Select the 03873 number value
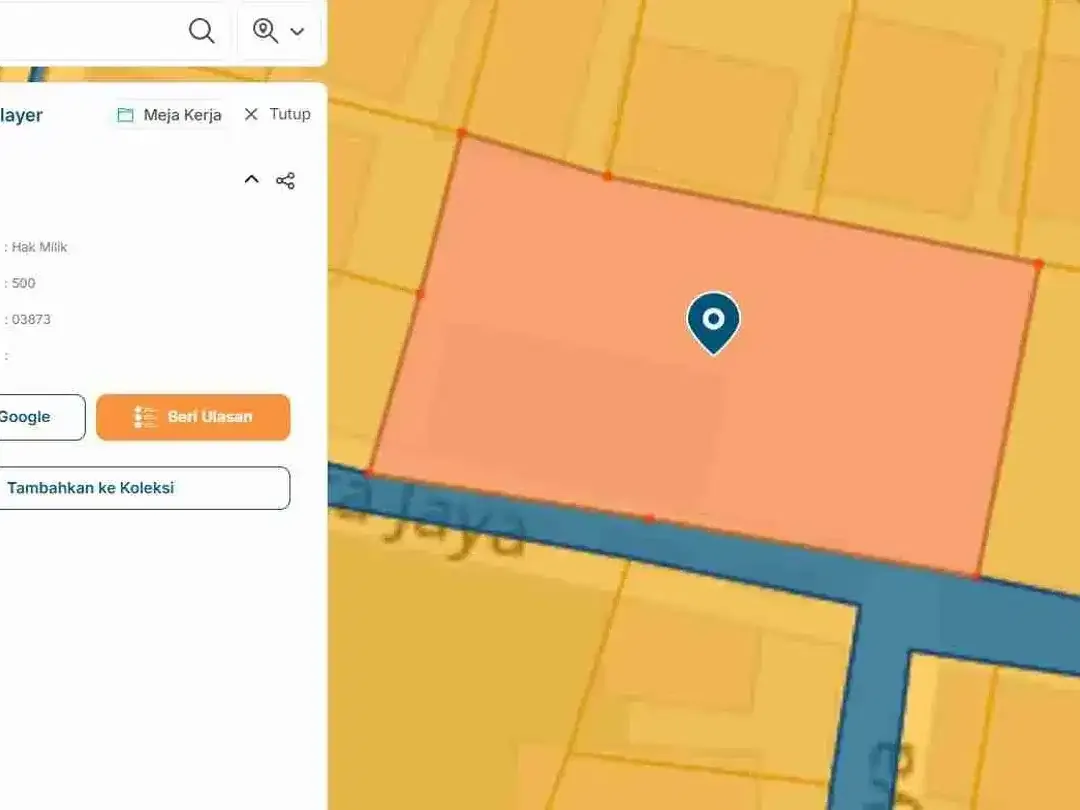The height and width of the screenshot is (810, 1080). click(x=31, y=319)
